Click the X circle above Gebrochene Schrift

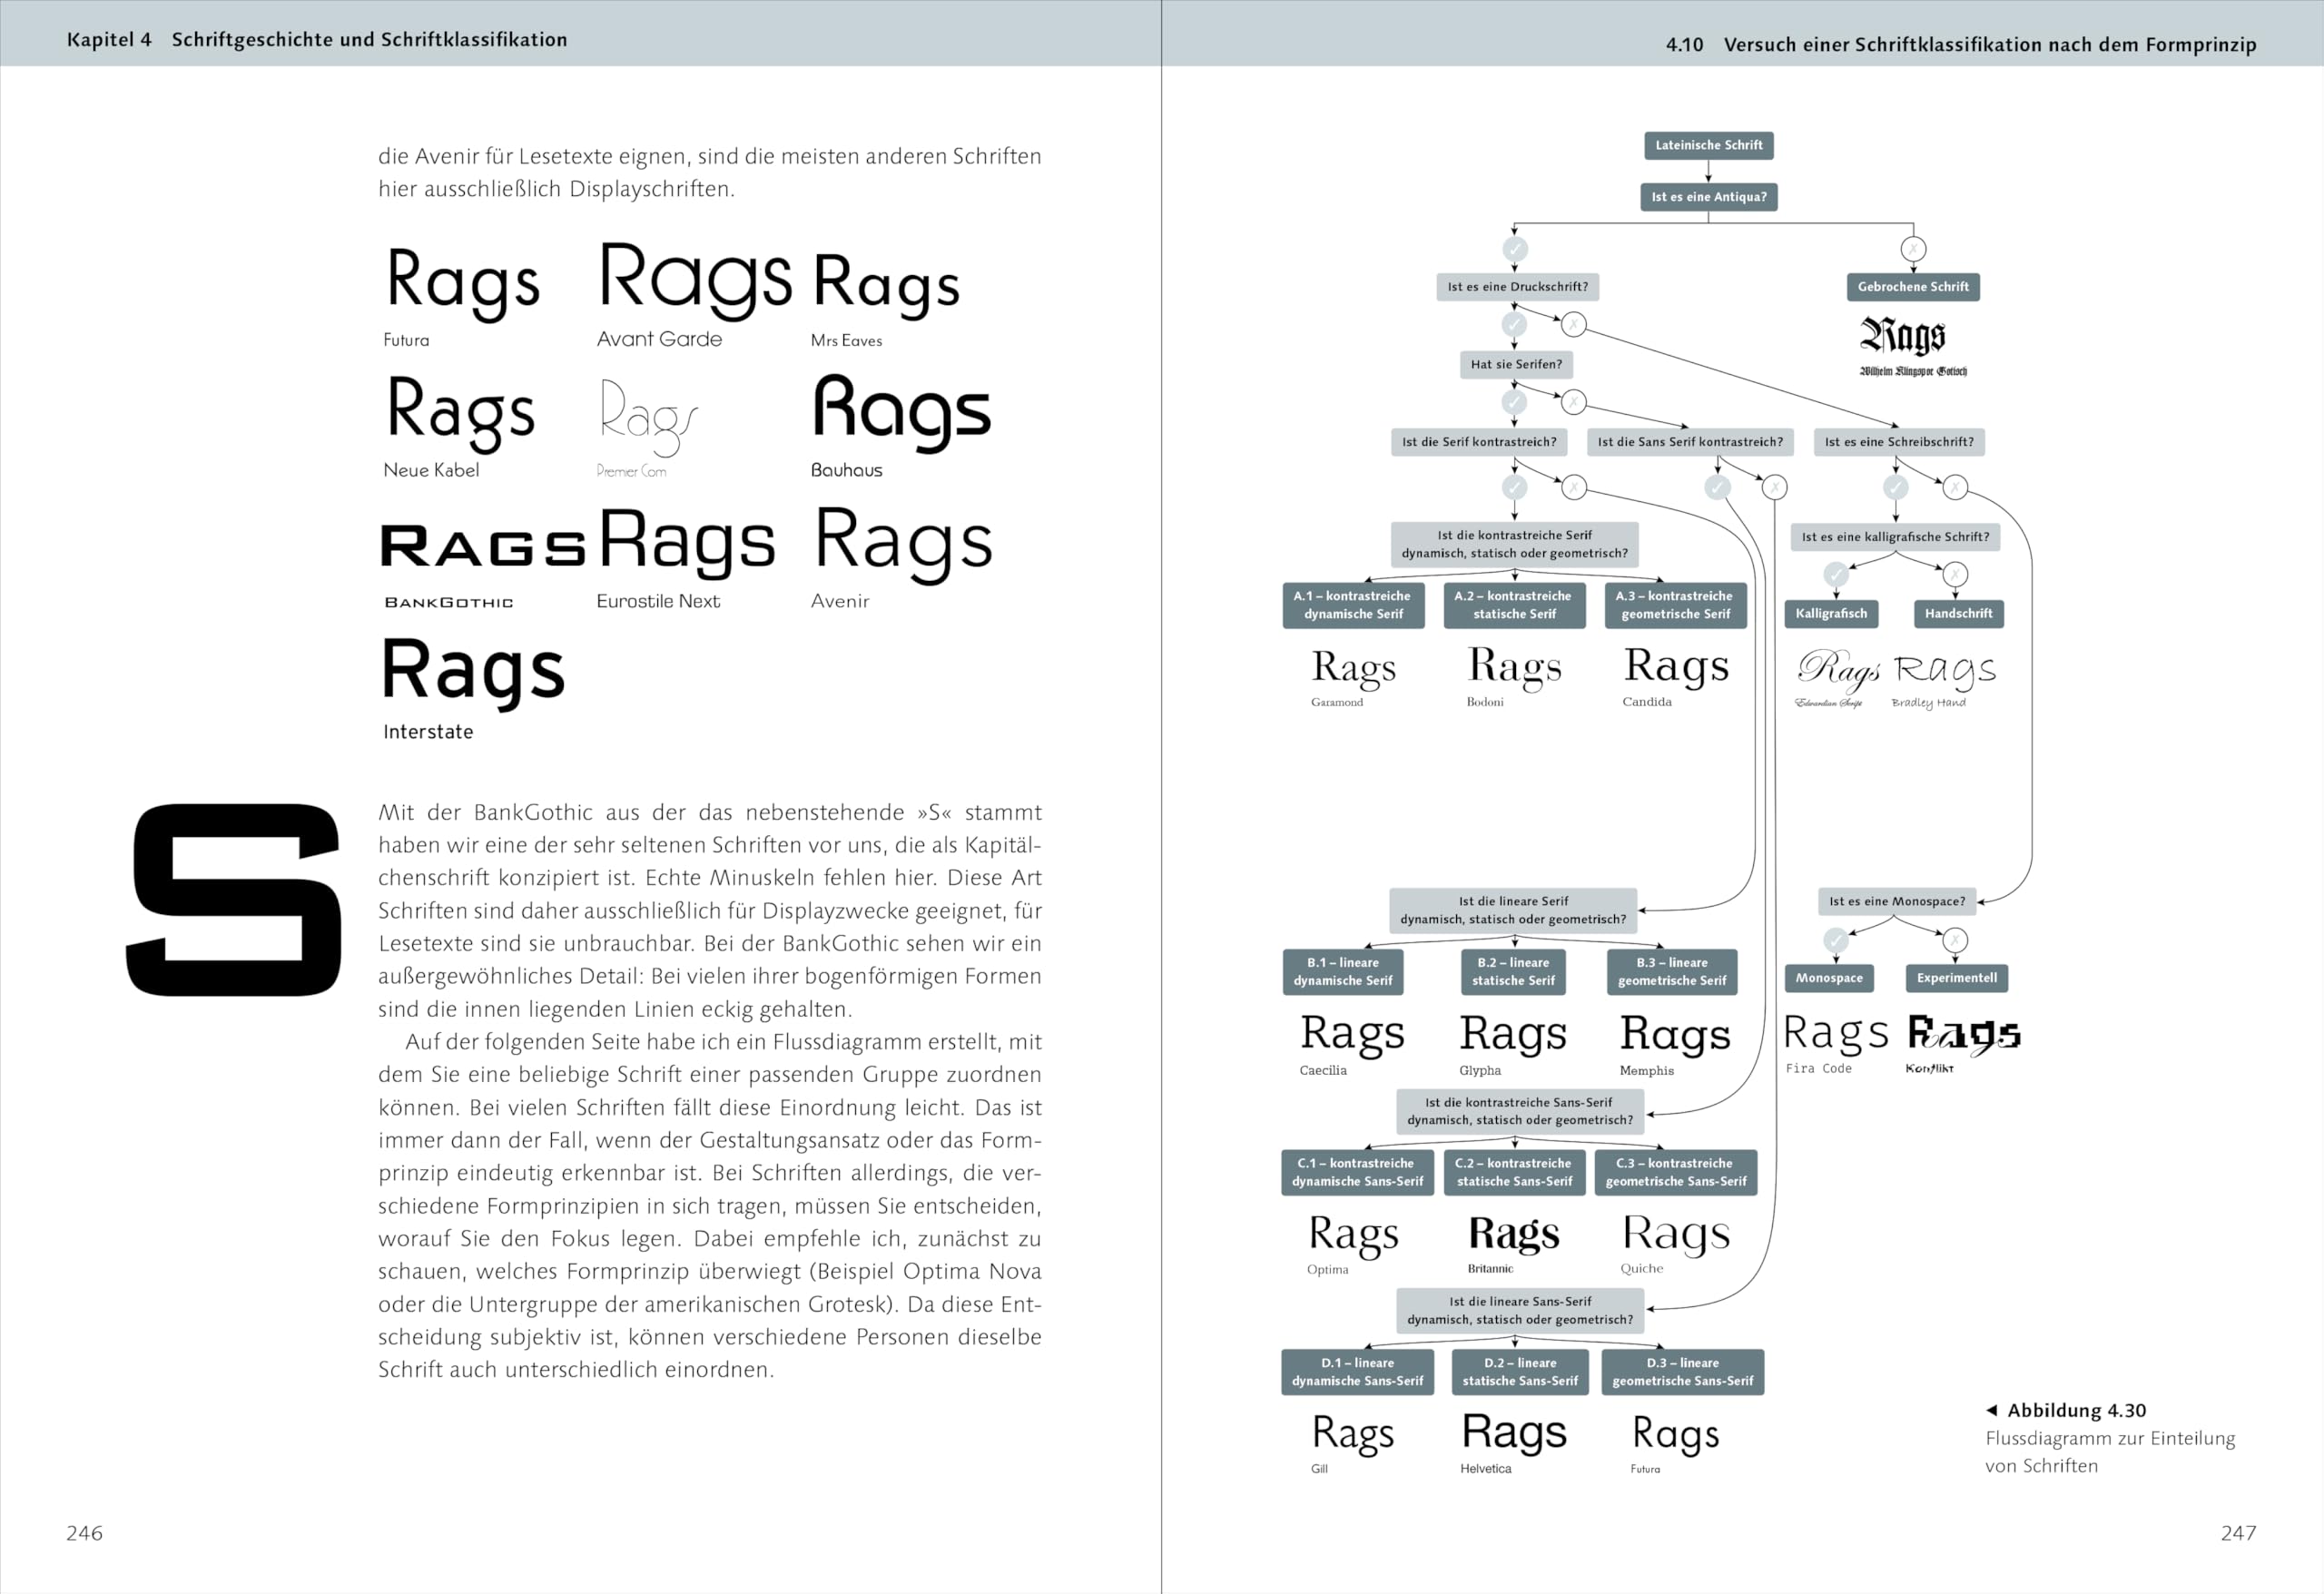1913,249
